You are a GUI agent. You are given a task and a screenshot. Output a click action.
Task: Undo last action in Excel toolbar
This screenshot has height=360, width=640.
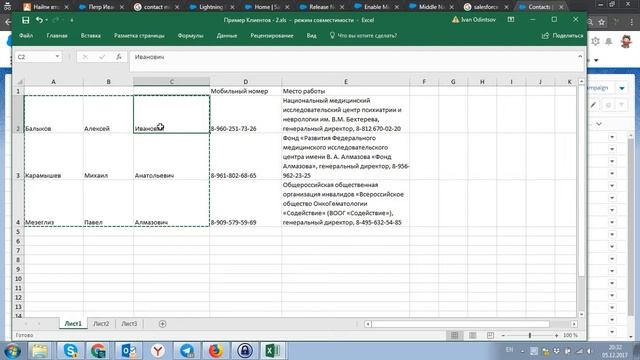tap(39, 20)
